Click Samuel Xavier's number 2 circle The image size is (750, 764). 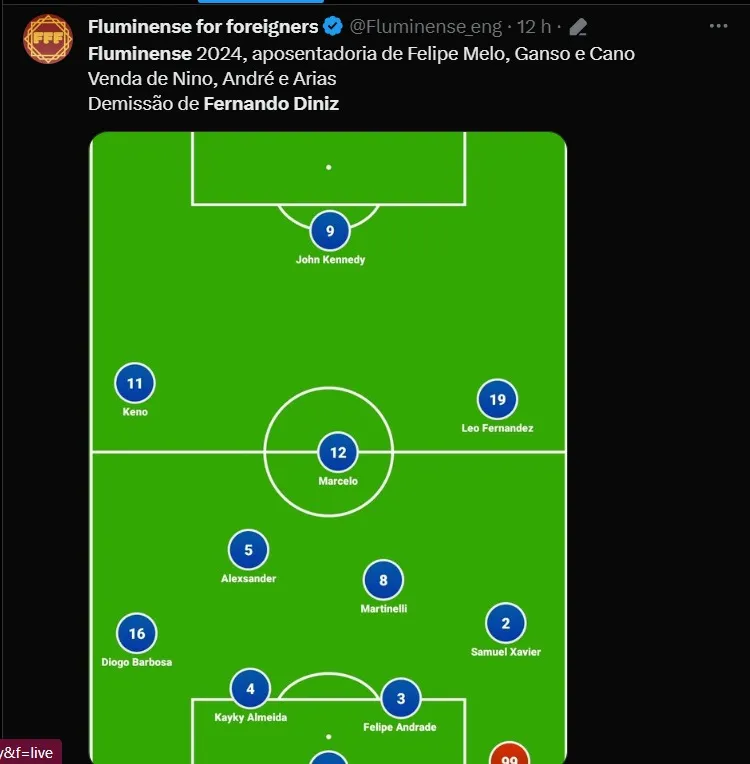click(x=505, y=624)
